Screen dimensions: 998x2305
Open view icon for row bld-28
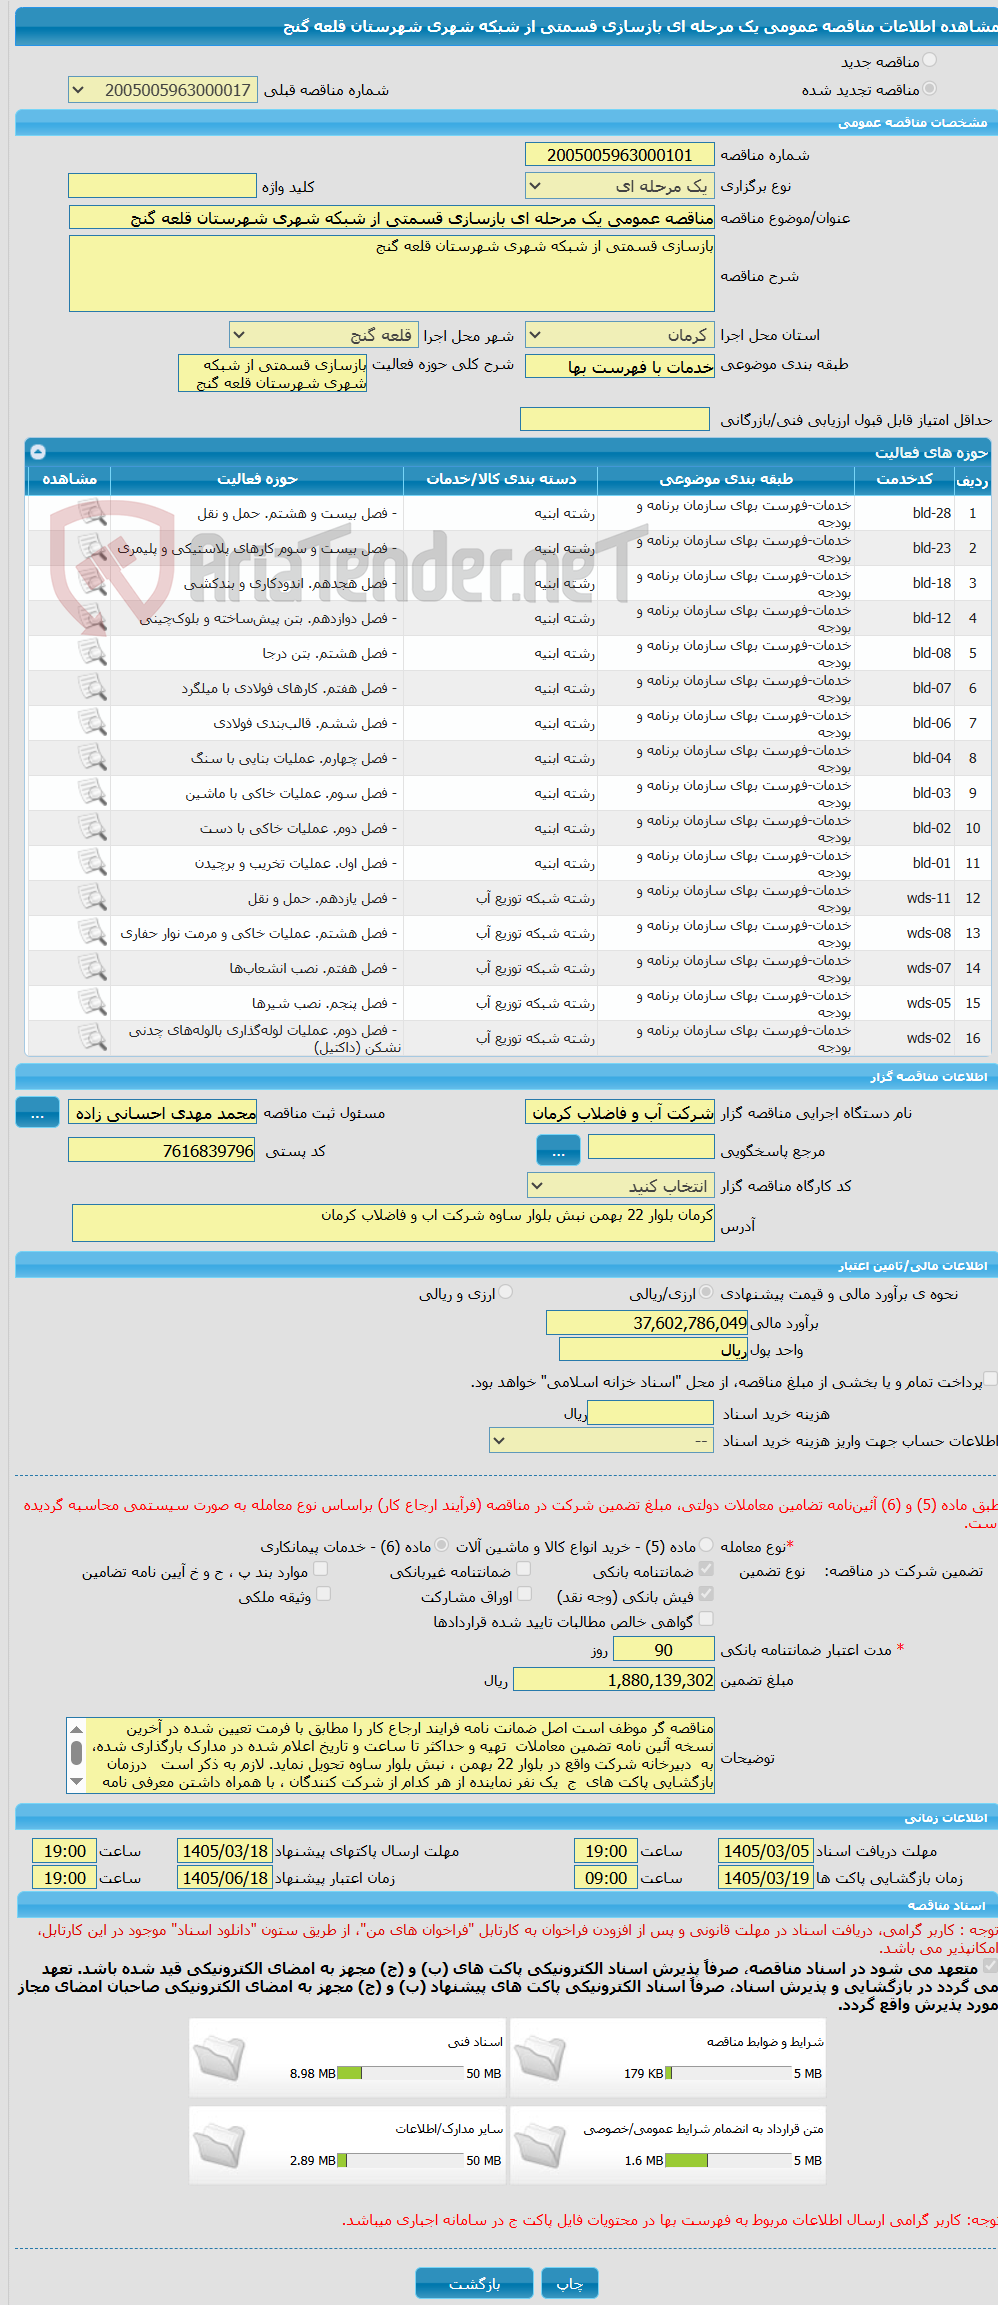[92, 513]
